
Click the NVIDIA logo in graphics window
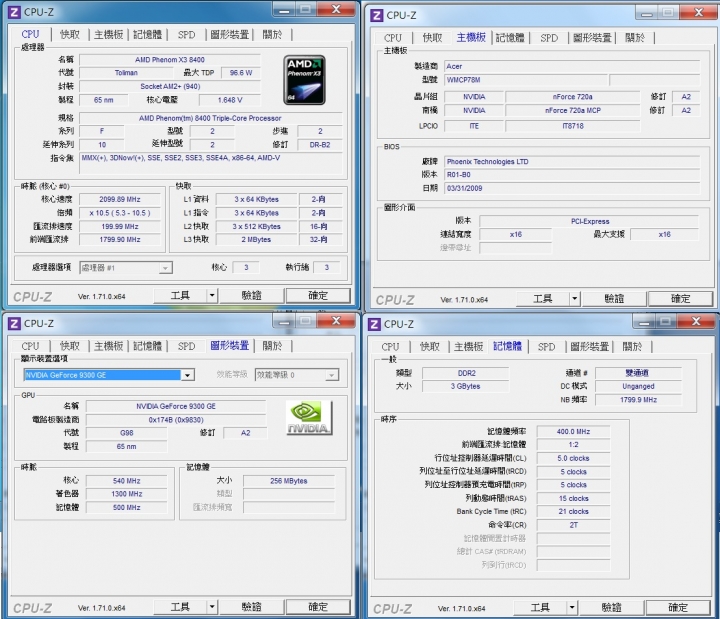[309, 417]
